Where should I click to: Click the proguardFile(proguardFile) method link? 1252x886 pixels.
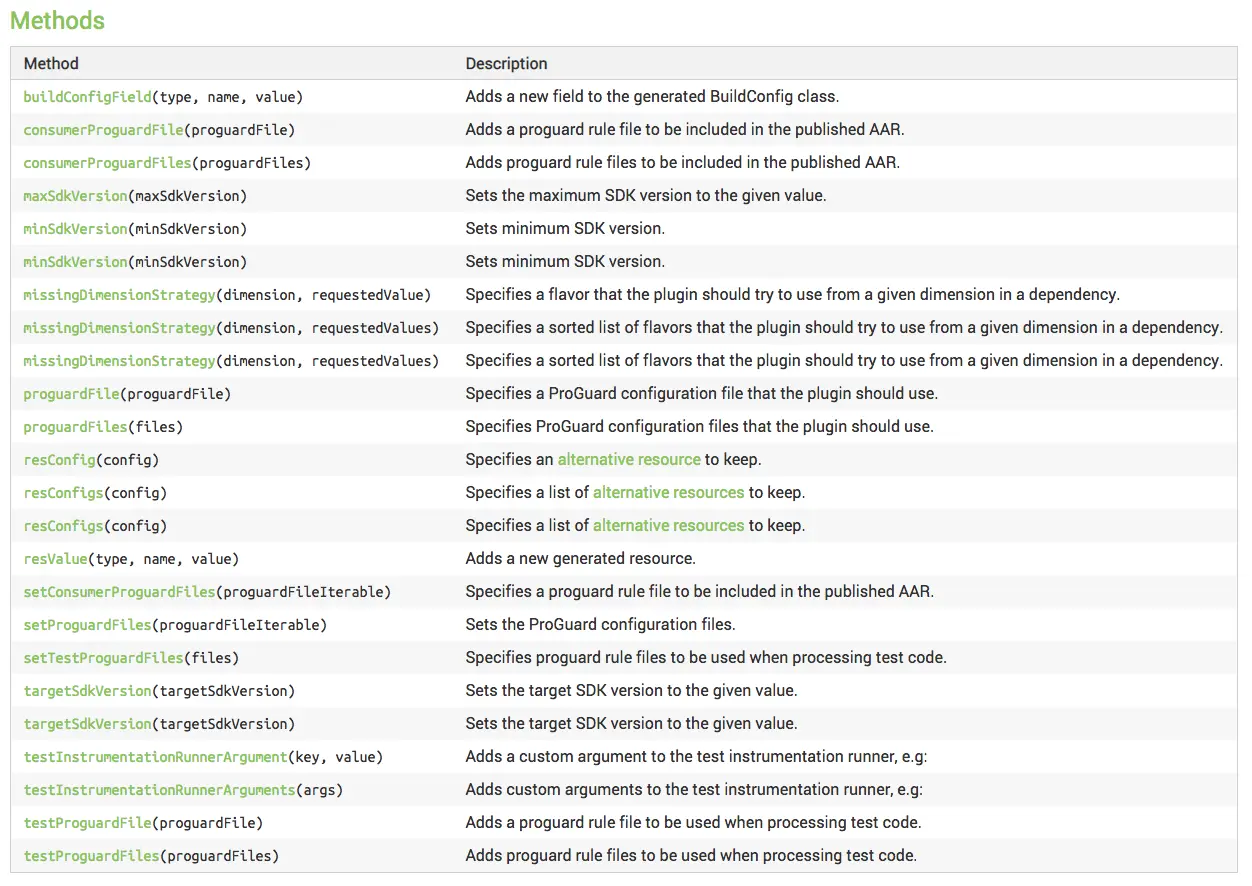71,394
